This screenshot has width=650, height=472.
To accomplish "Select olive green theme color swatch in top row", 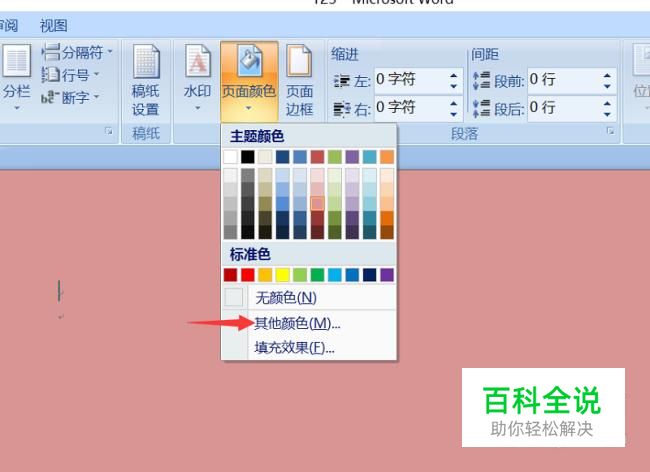I will point(335,157).
